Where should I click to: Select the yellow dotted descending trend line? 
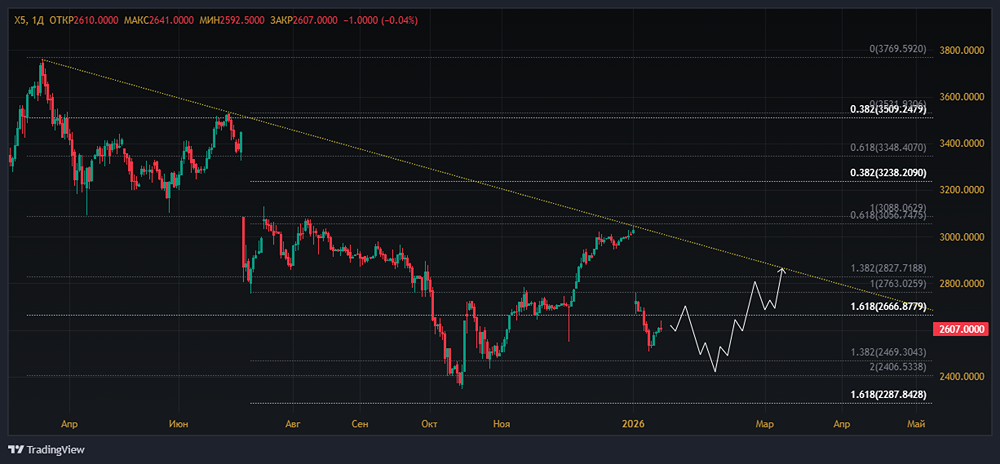(x=485, y=186)
